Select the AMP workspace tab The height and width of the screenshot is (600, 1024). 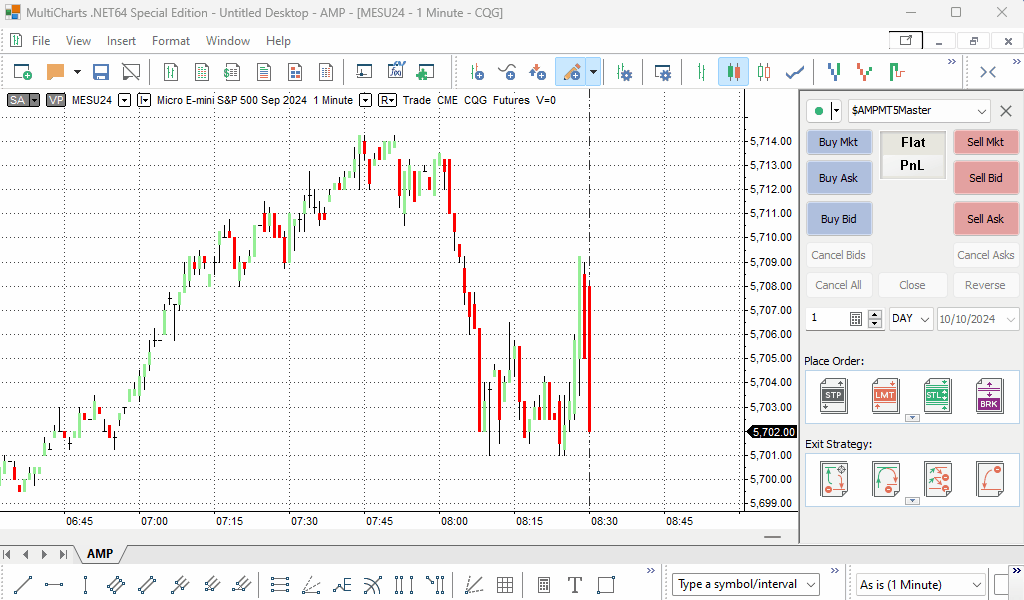[100, 554]
